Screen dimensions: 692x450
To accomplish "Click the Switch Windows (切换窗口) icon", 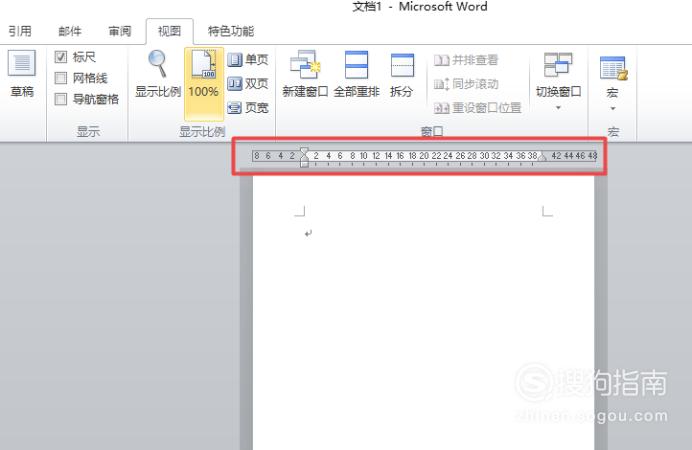I will pos(558,64).
